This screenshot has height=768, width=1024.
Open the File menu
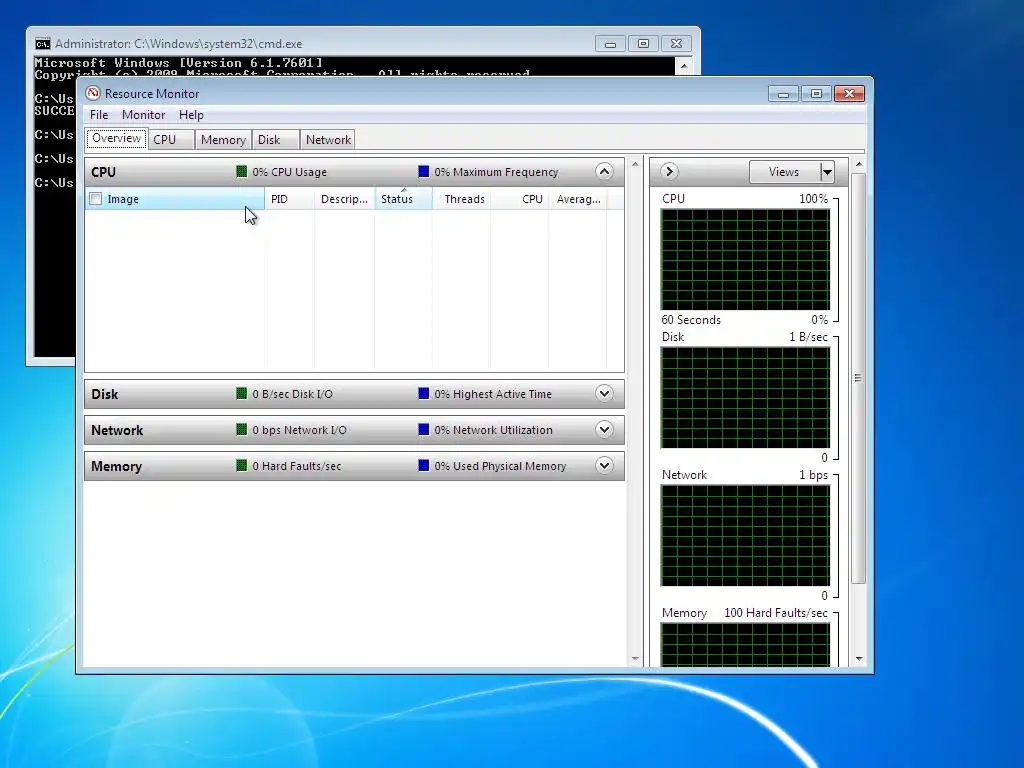99,115
